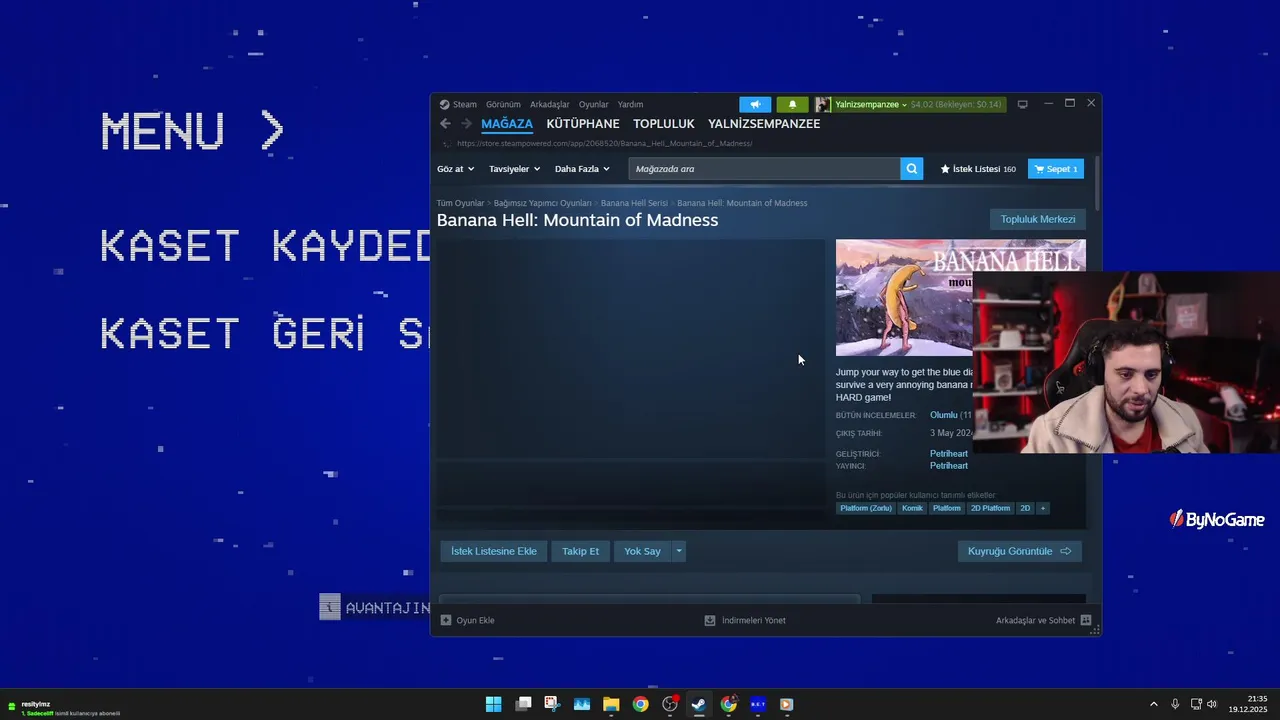Expand the arrow beside Yok Say
Image resolution: width=1280 pixels, height=720 pixels.
(x=679, y=551)
